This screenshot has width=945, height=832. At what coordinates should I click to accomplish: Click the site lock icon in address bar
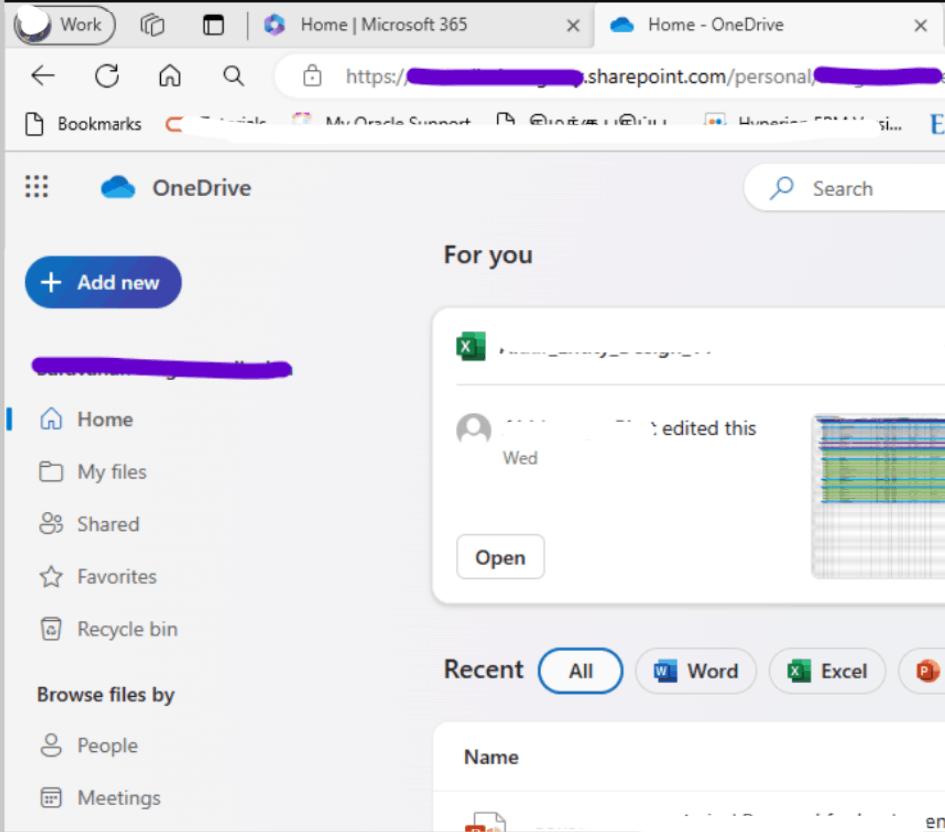click(312, 76)
